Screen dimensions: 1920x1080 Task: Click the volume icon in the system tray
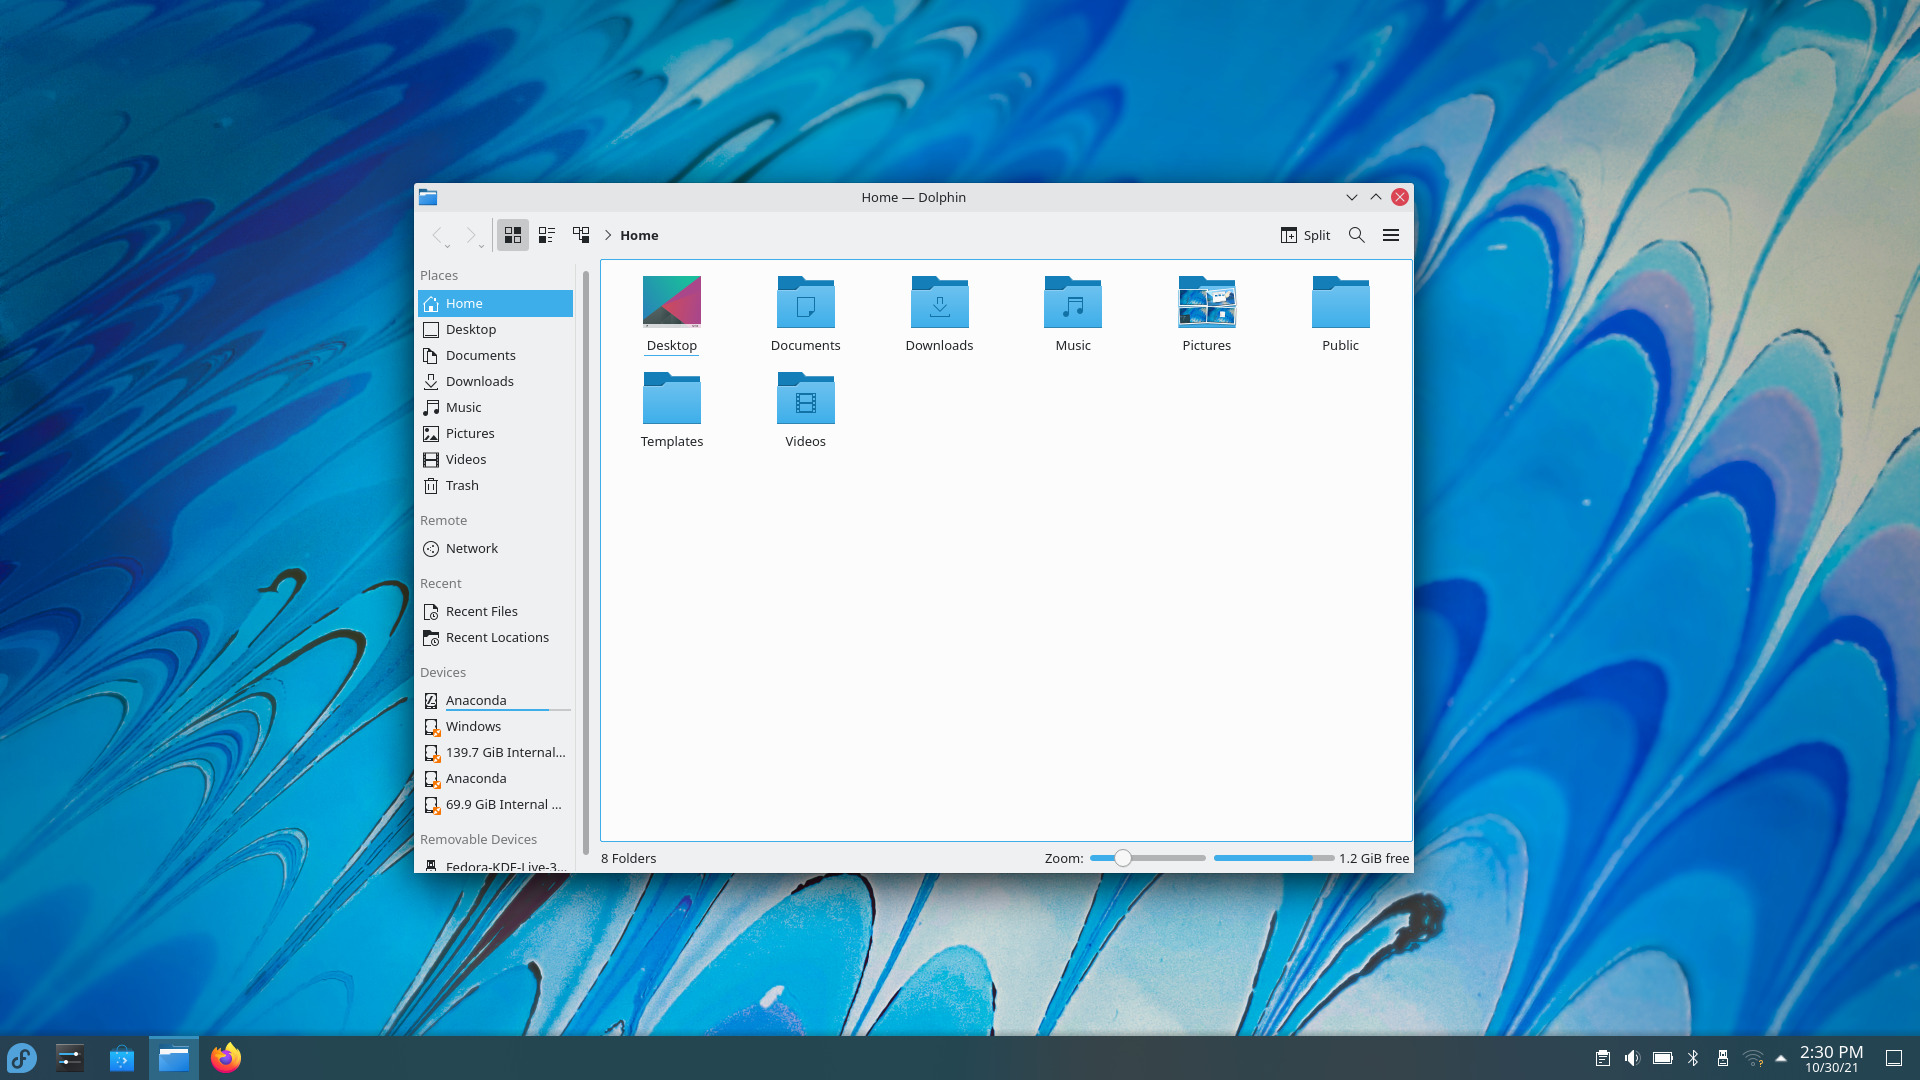point(1632,1057)
